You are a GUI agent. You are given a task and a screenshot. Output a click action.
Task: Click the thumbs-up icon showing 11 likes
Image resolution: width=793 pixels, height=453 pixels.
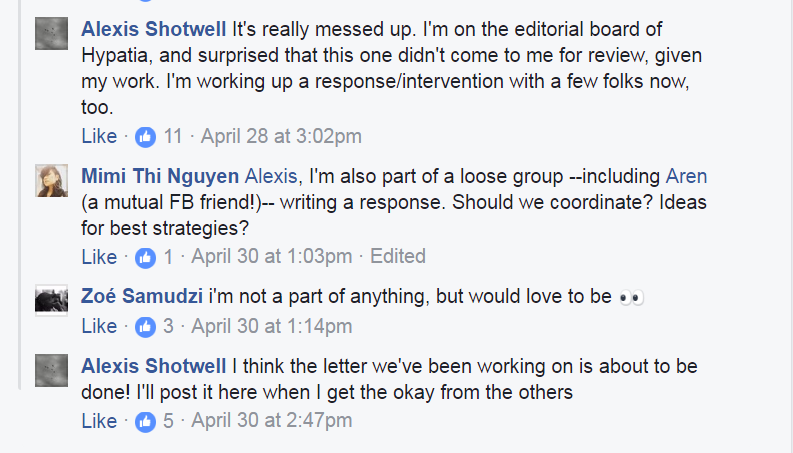click(x=145, y=136)
